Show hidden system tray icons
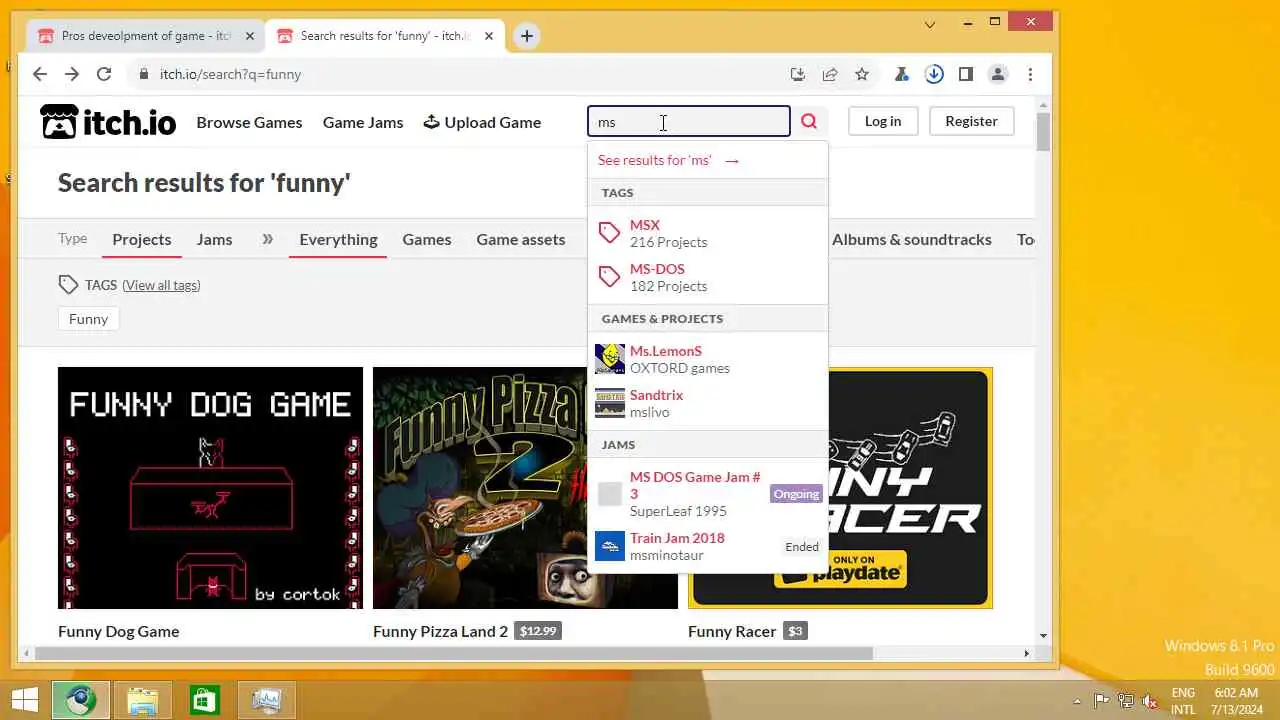This screenshot has height=720, width=1280. pos(1077,701)
